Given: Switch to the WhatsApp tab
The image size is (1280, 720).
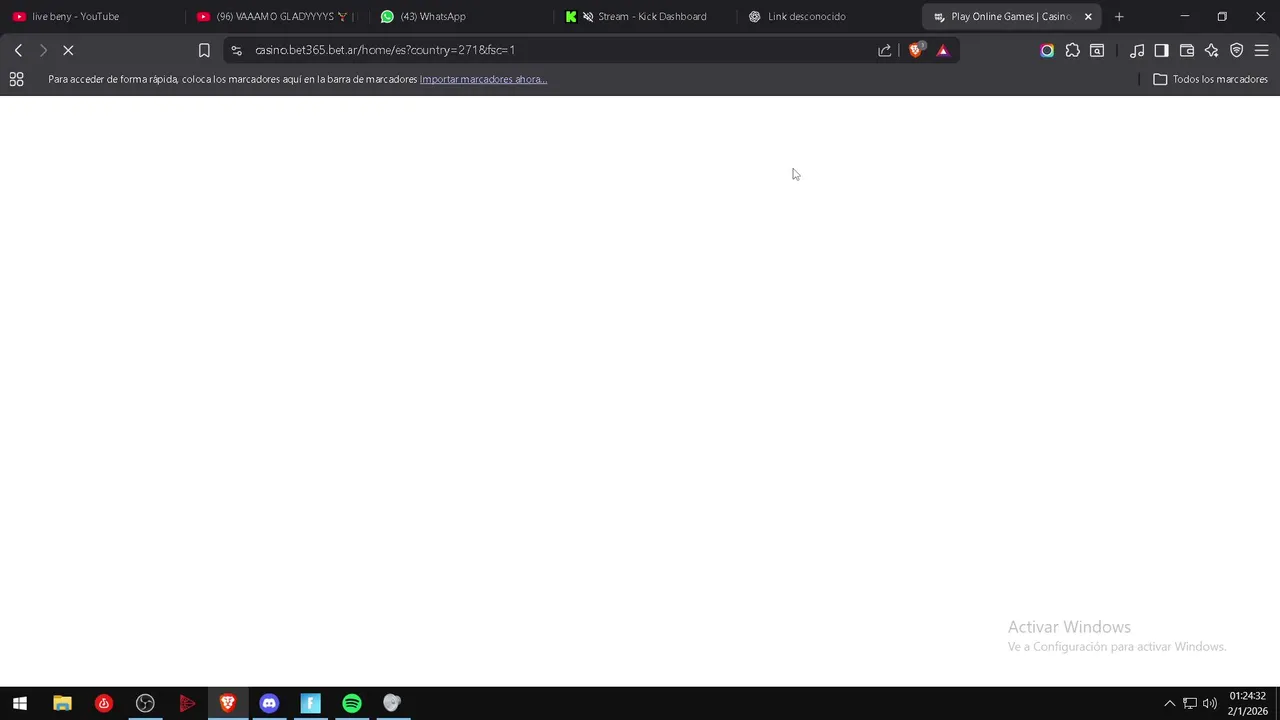Looking at the screenshot, I should (458, 16).
